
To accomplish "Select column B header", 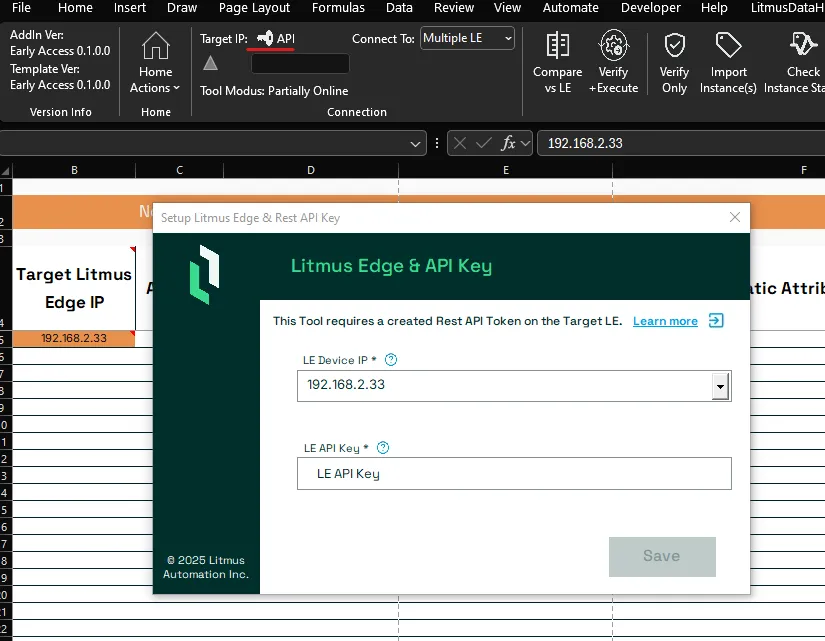I will (74, 170).
